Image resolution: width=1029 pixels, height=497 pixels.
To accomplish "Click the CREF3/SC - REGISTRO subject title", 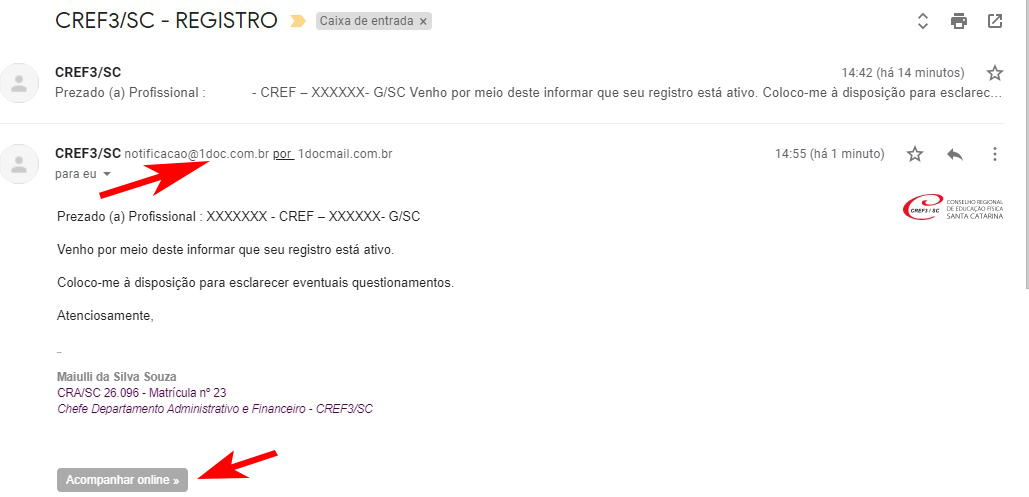I will point(167,20).
